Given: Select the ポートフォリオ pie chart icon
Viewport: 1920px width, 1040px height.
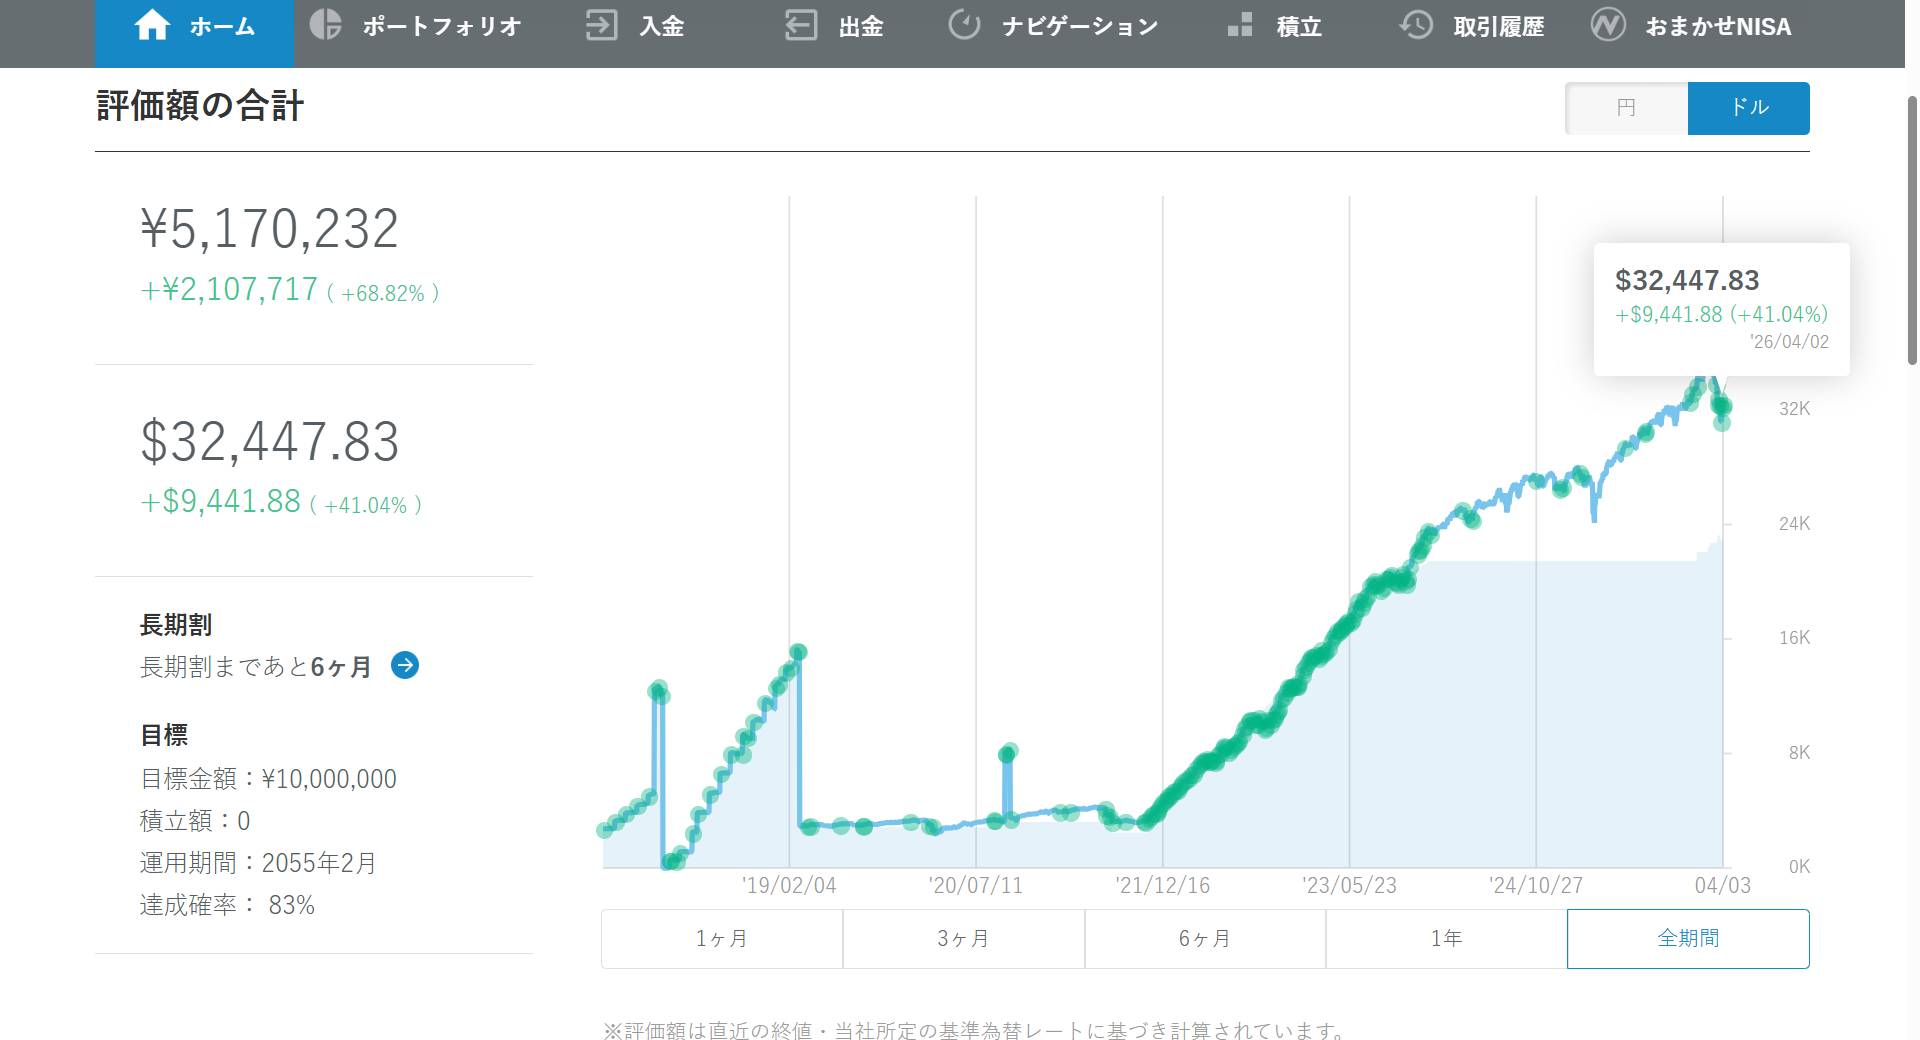Looking at the screenshot, I should (325, 26).
